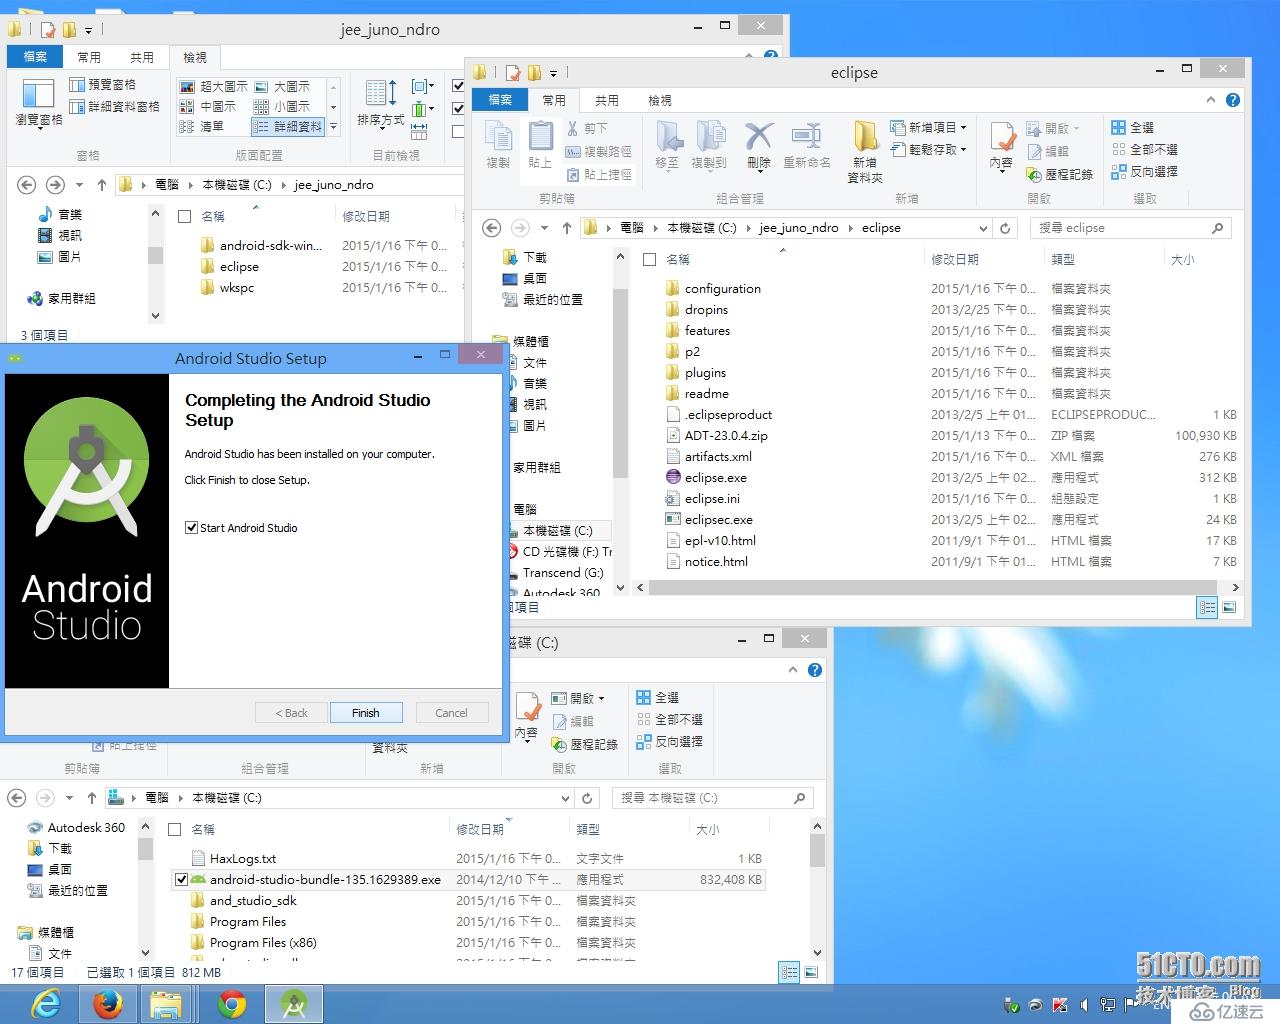1280x1024 pixels.
Task: Click Edit (編輯) in eclipse ribbon
Action: coord(1048,151)
